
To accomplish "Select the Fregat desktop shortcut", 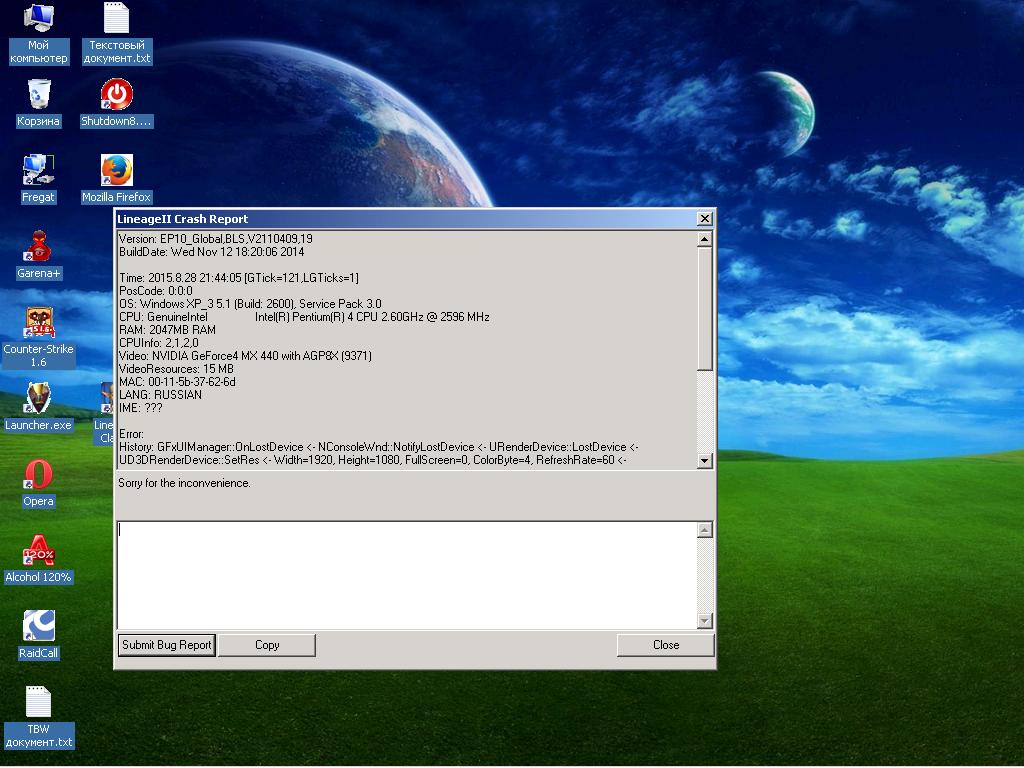I will tap(39, 178).
